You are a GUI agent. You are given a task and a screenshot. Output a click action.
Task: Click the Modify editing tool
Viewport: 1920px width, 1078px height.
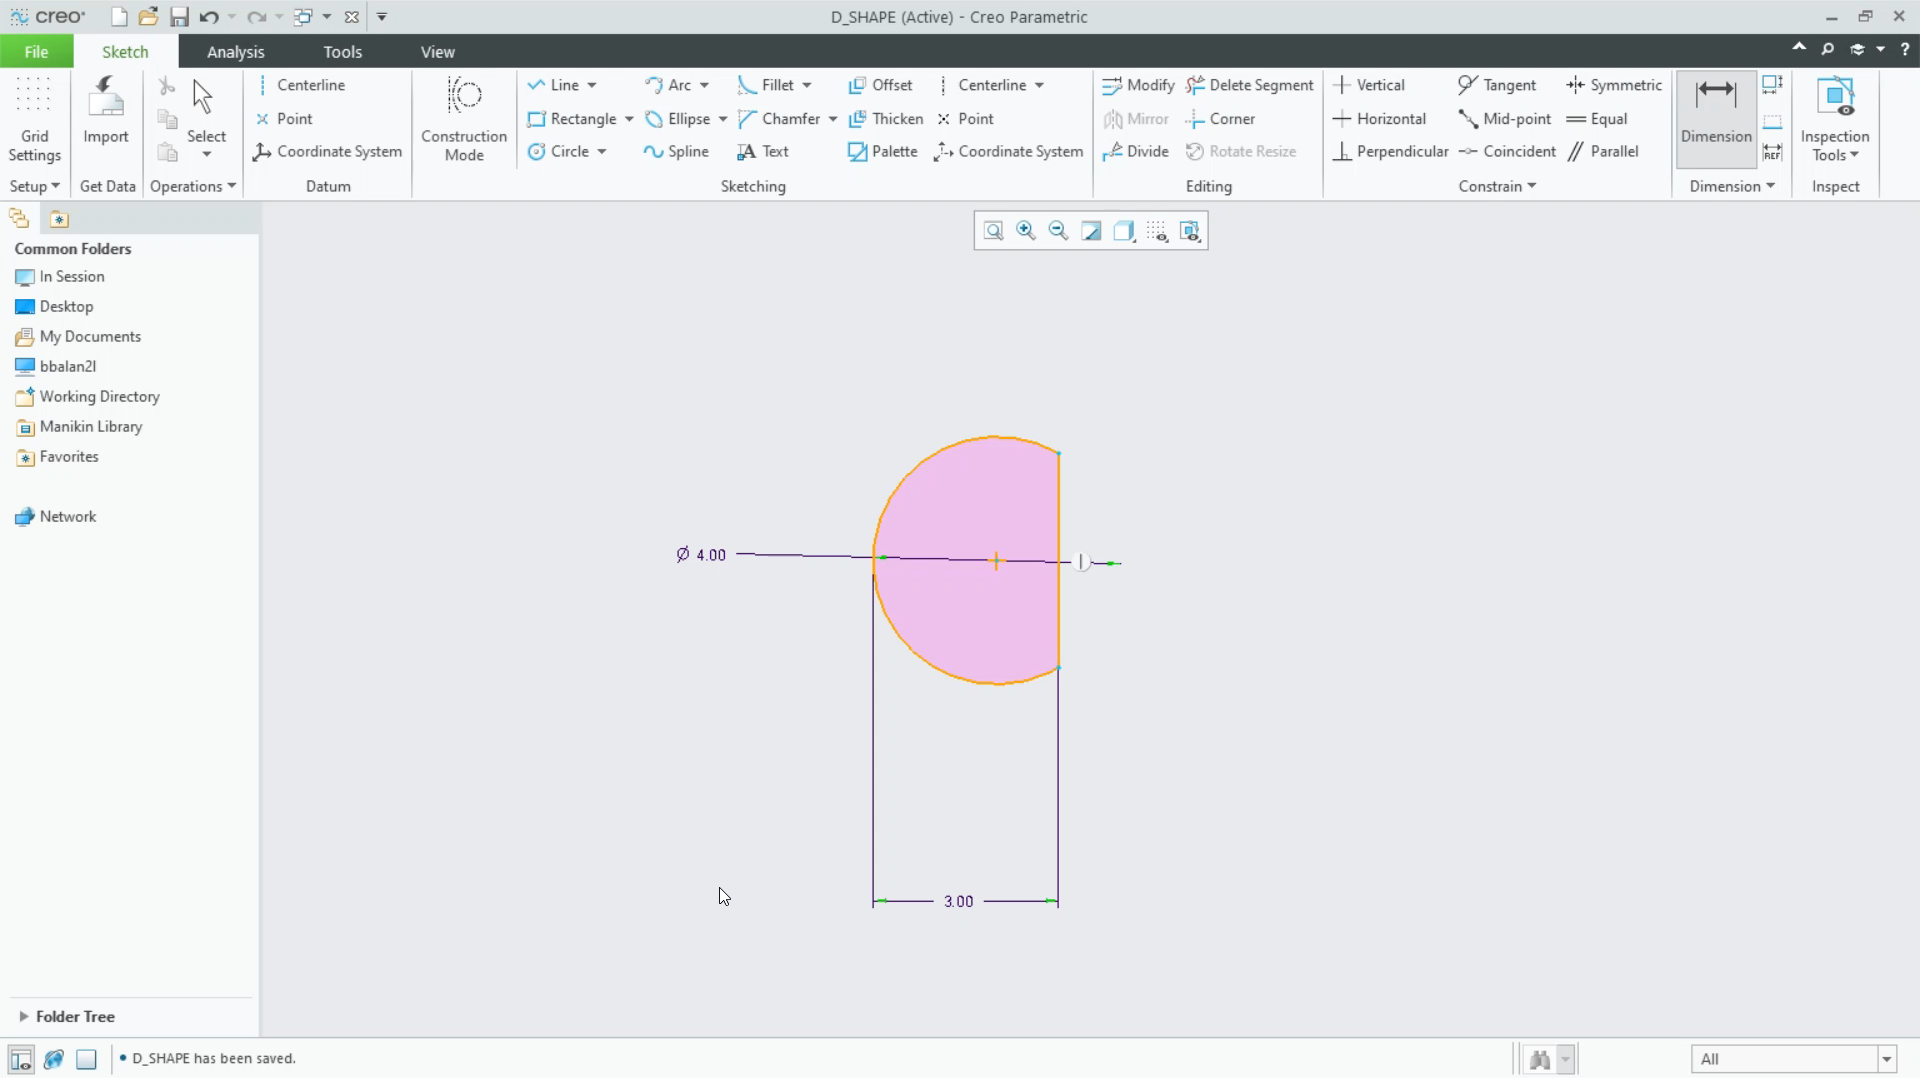pos(1138,85)
